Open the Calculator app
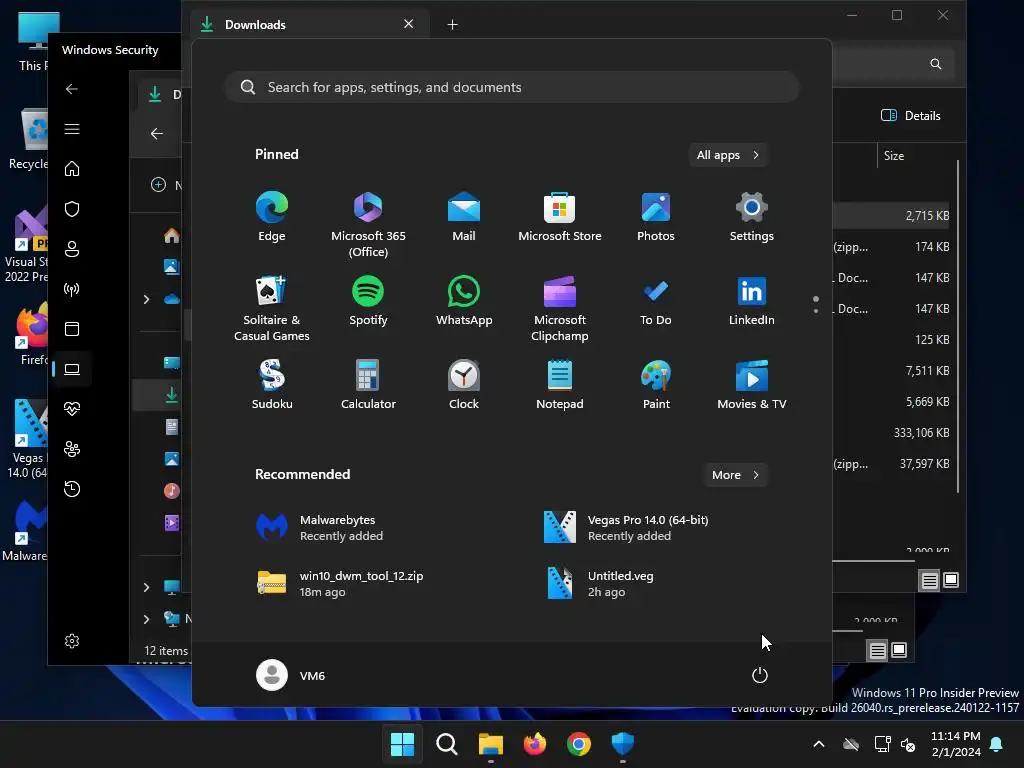 click(368, 385)
